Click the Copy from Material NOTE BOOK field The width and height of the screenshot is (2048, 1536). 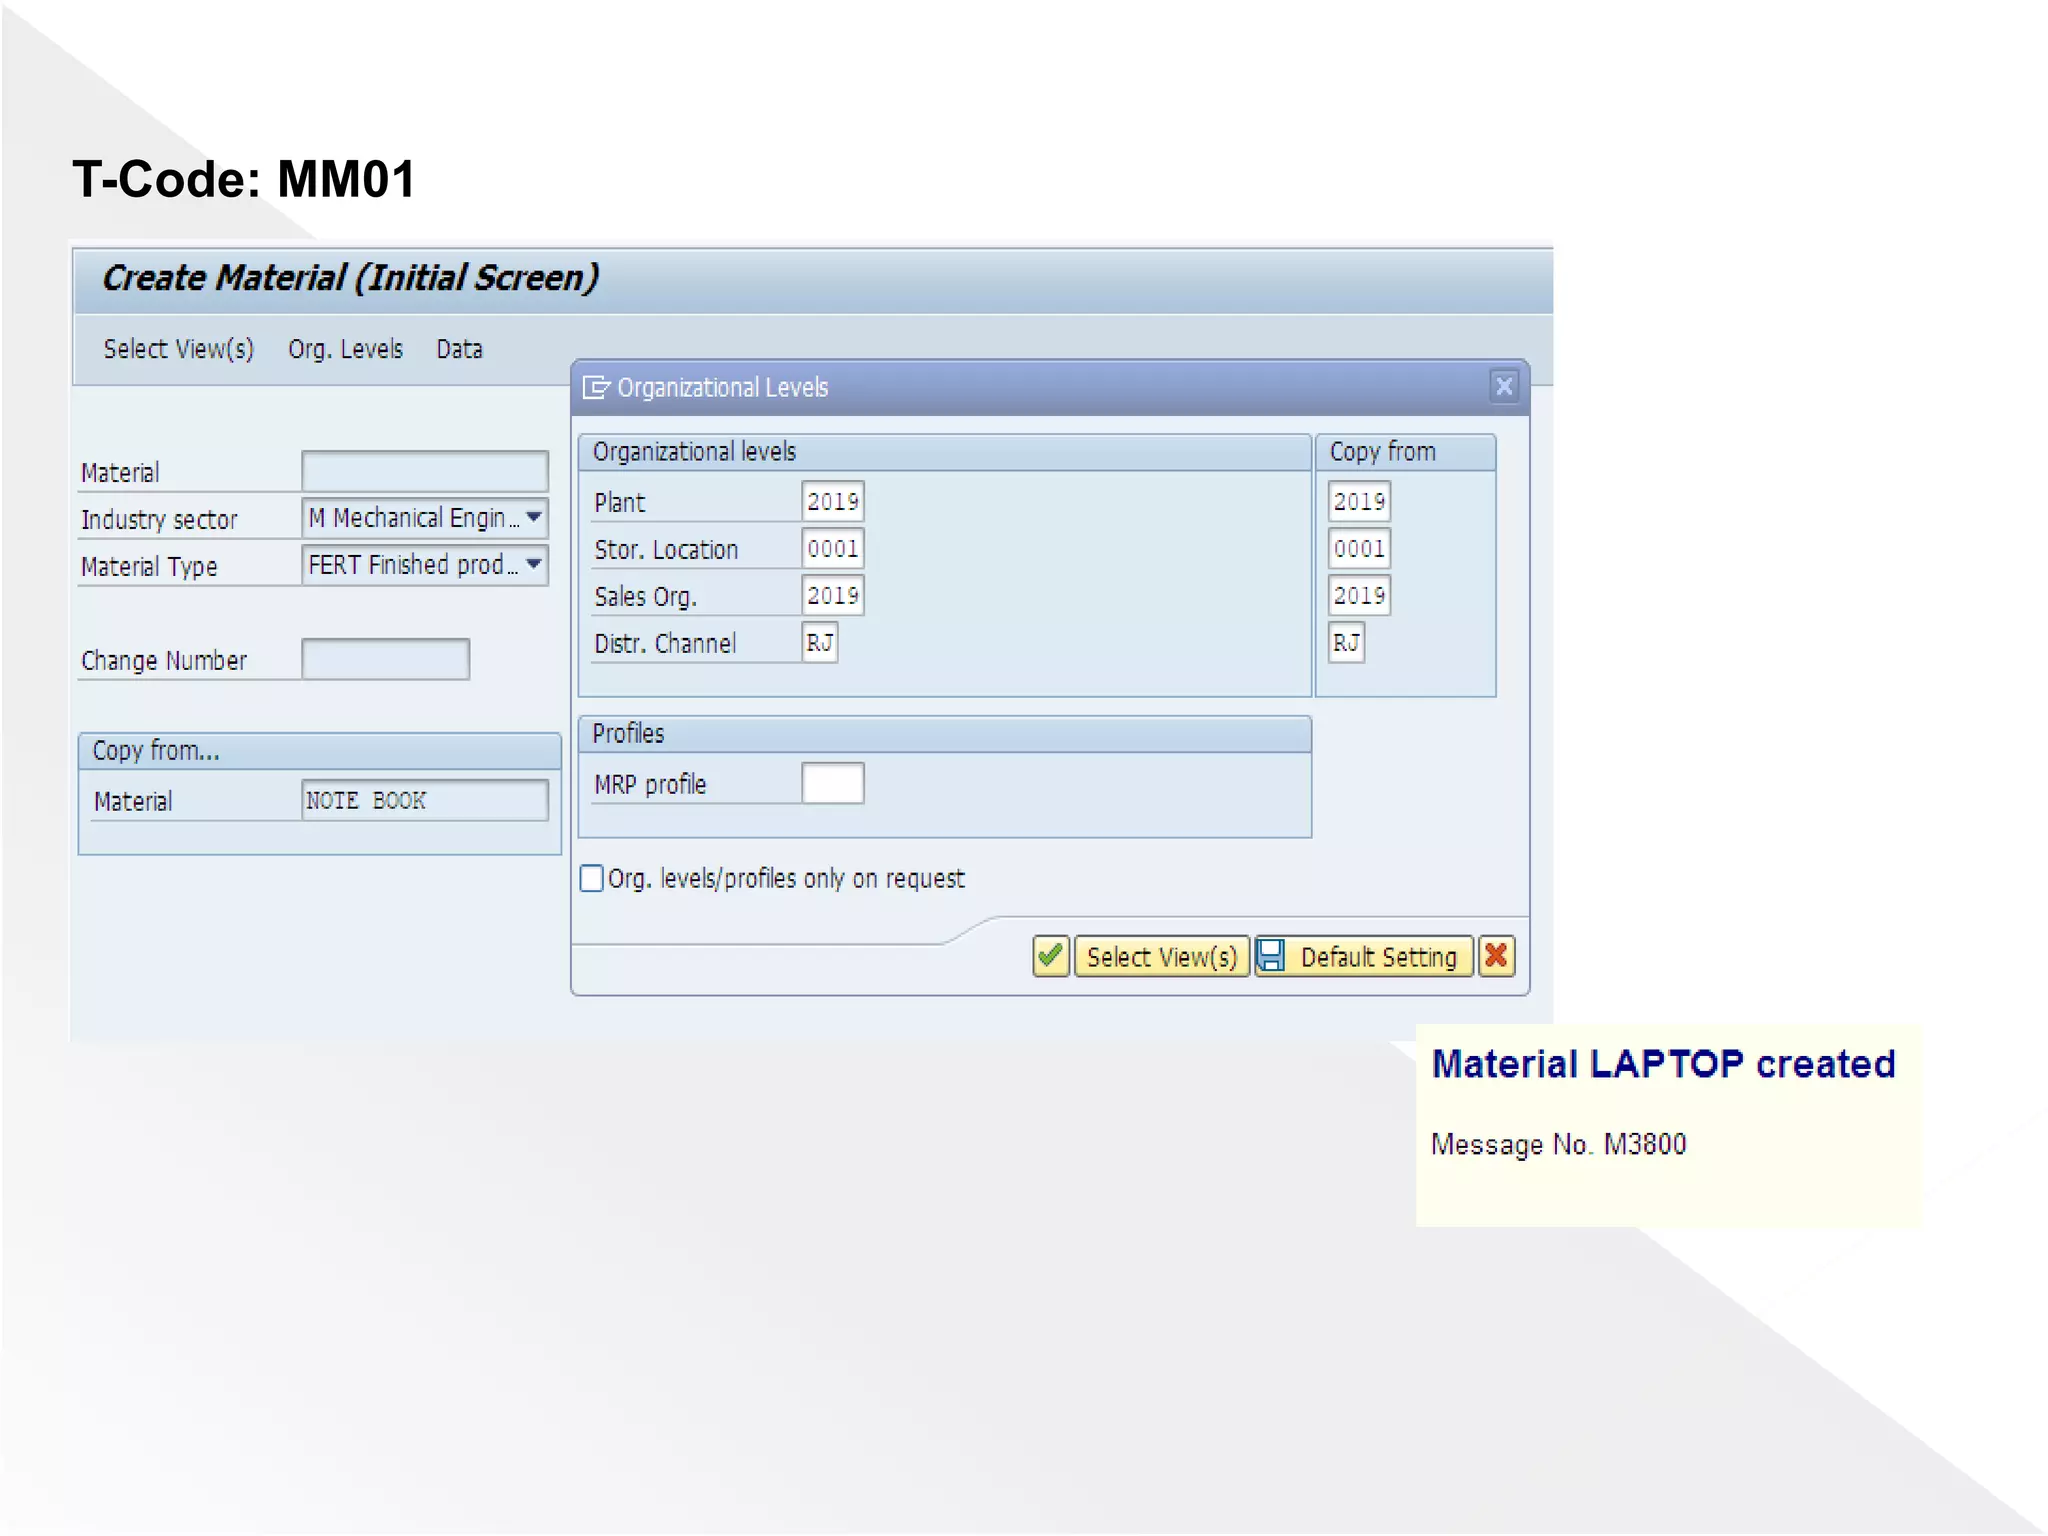tap(424, 800)
